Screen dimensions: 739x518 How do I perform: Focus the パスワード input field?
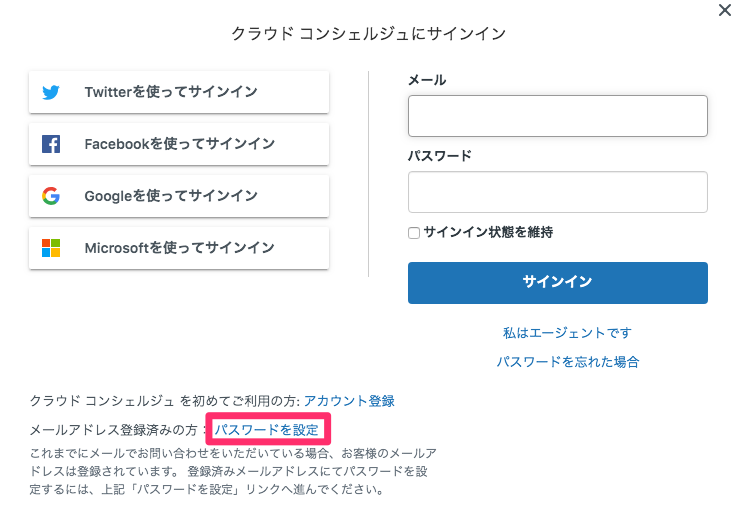pyautogui.click(x=558, y=192)
